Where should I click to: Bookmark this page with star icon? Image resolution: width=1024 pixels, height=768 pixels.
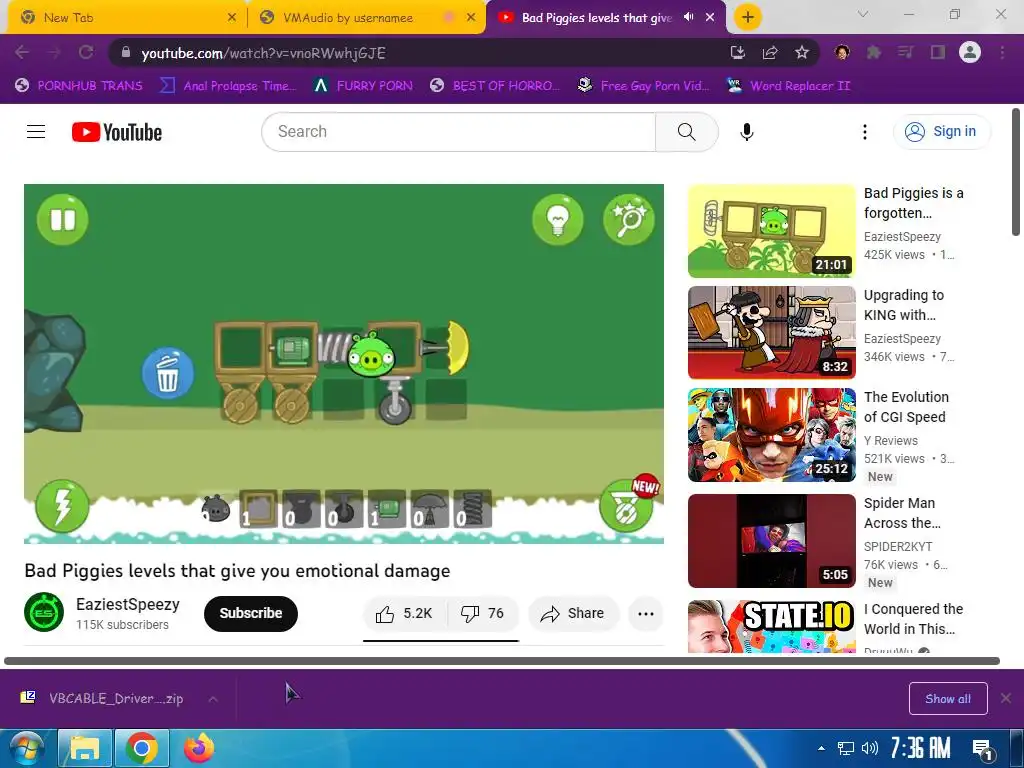[802, 52]
